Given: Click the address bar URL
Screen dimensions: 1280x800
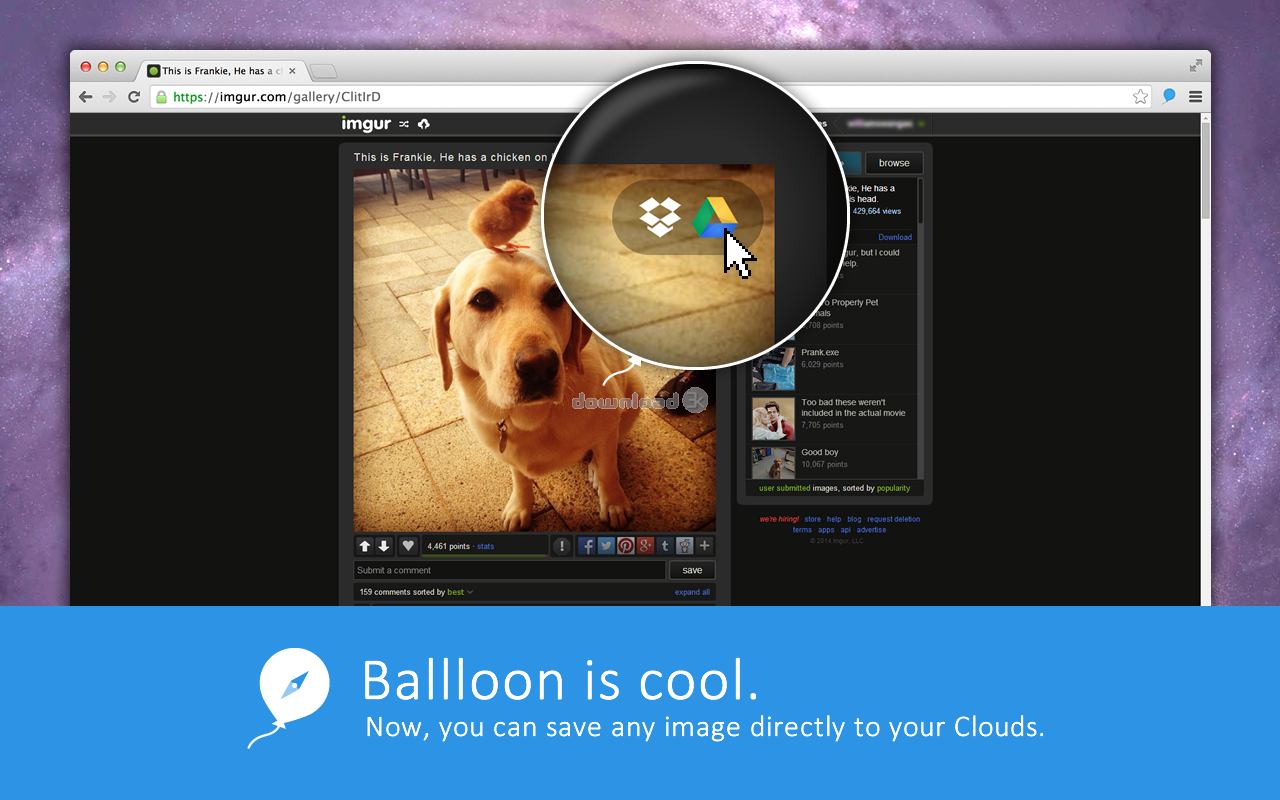Looking at the screenshot, I should 277,97.
